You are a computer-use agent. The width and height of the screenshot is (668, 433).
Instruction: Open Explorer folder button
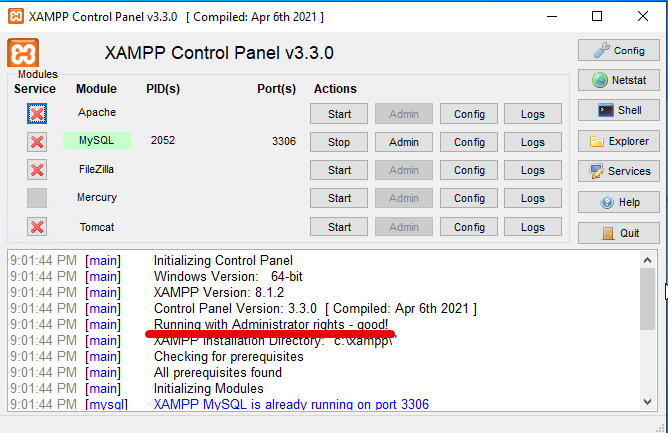coord(619,141)
